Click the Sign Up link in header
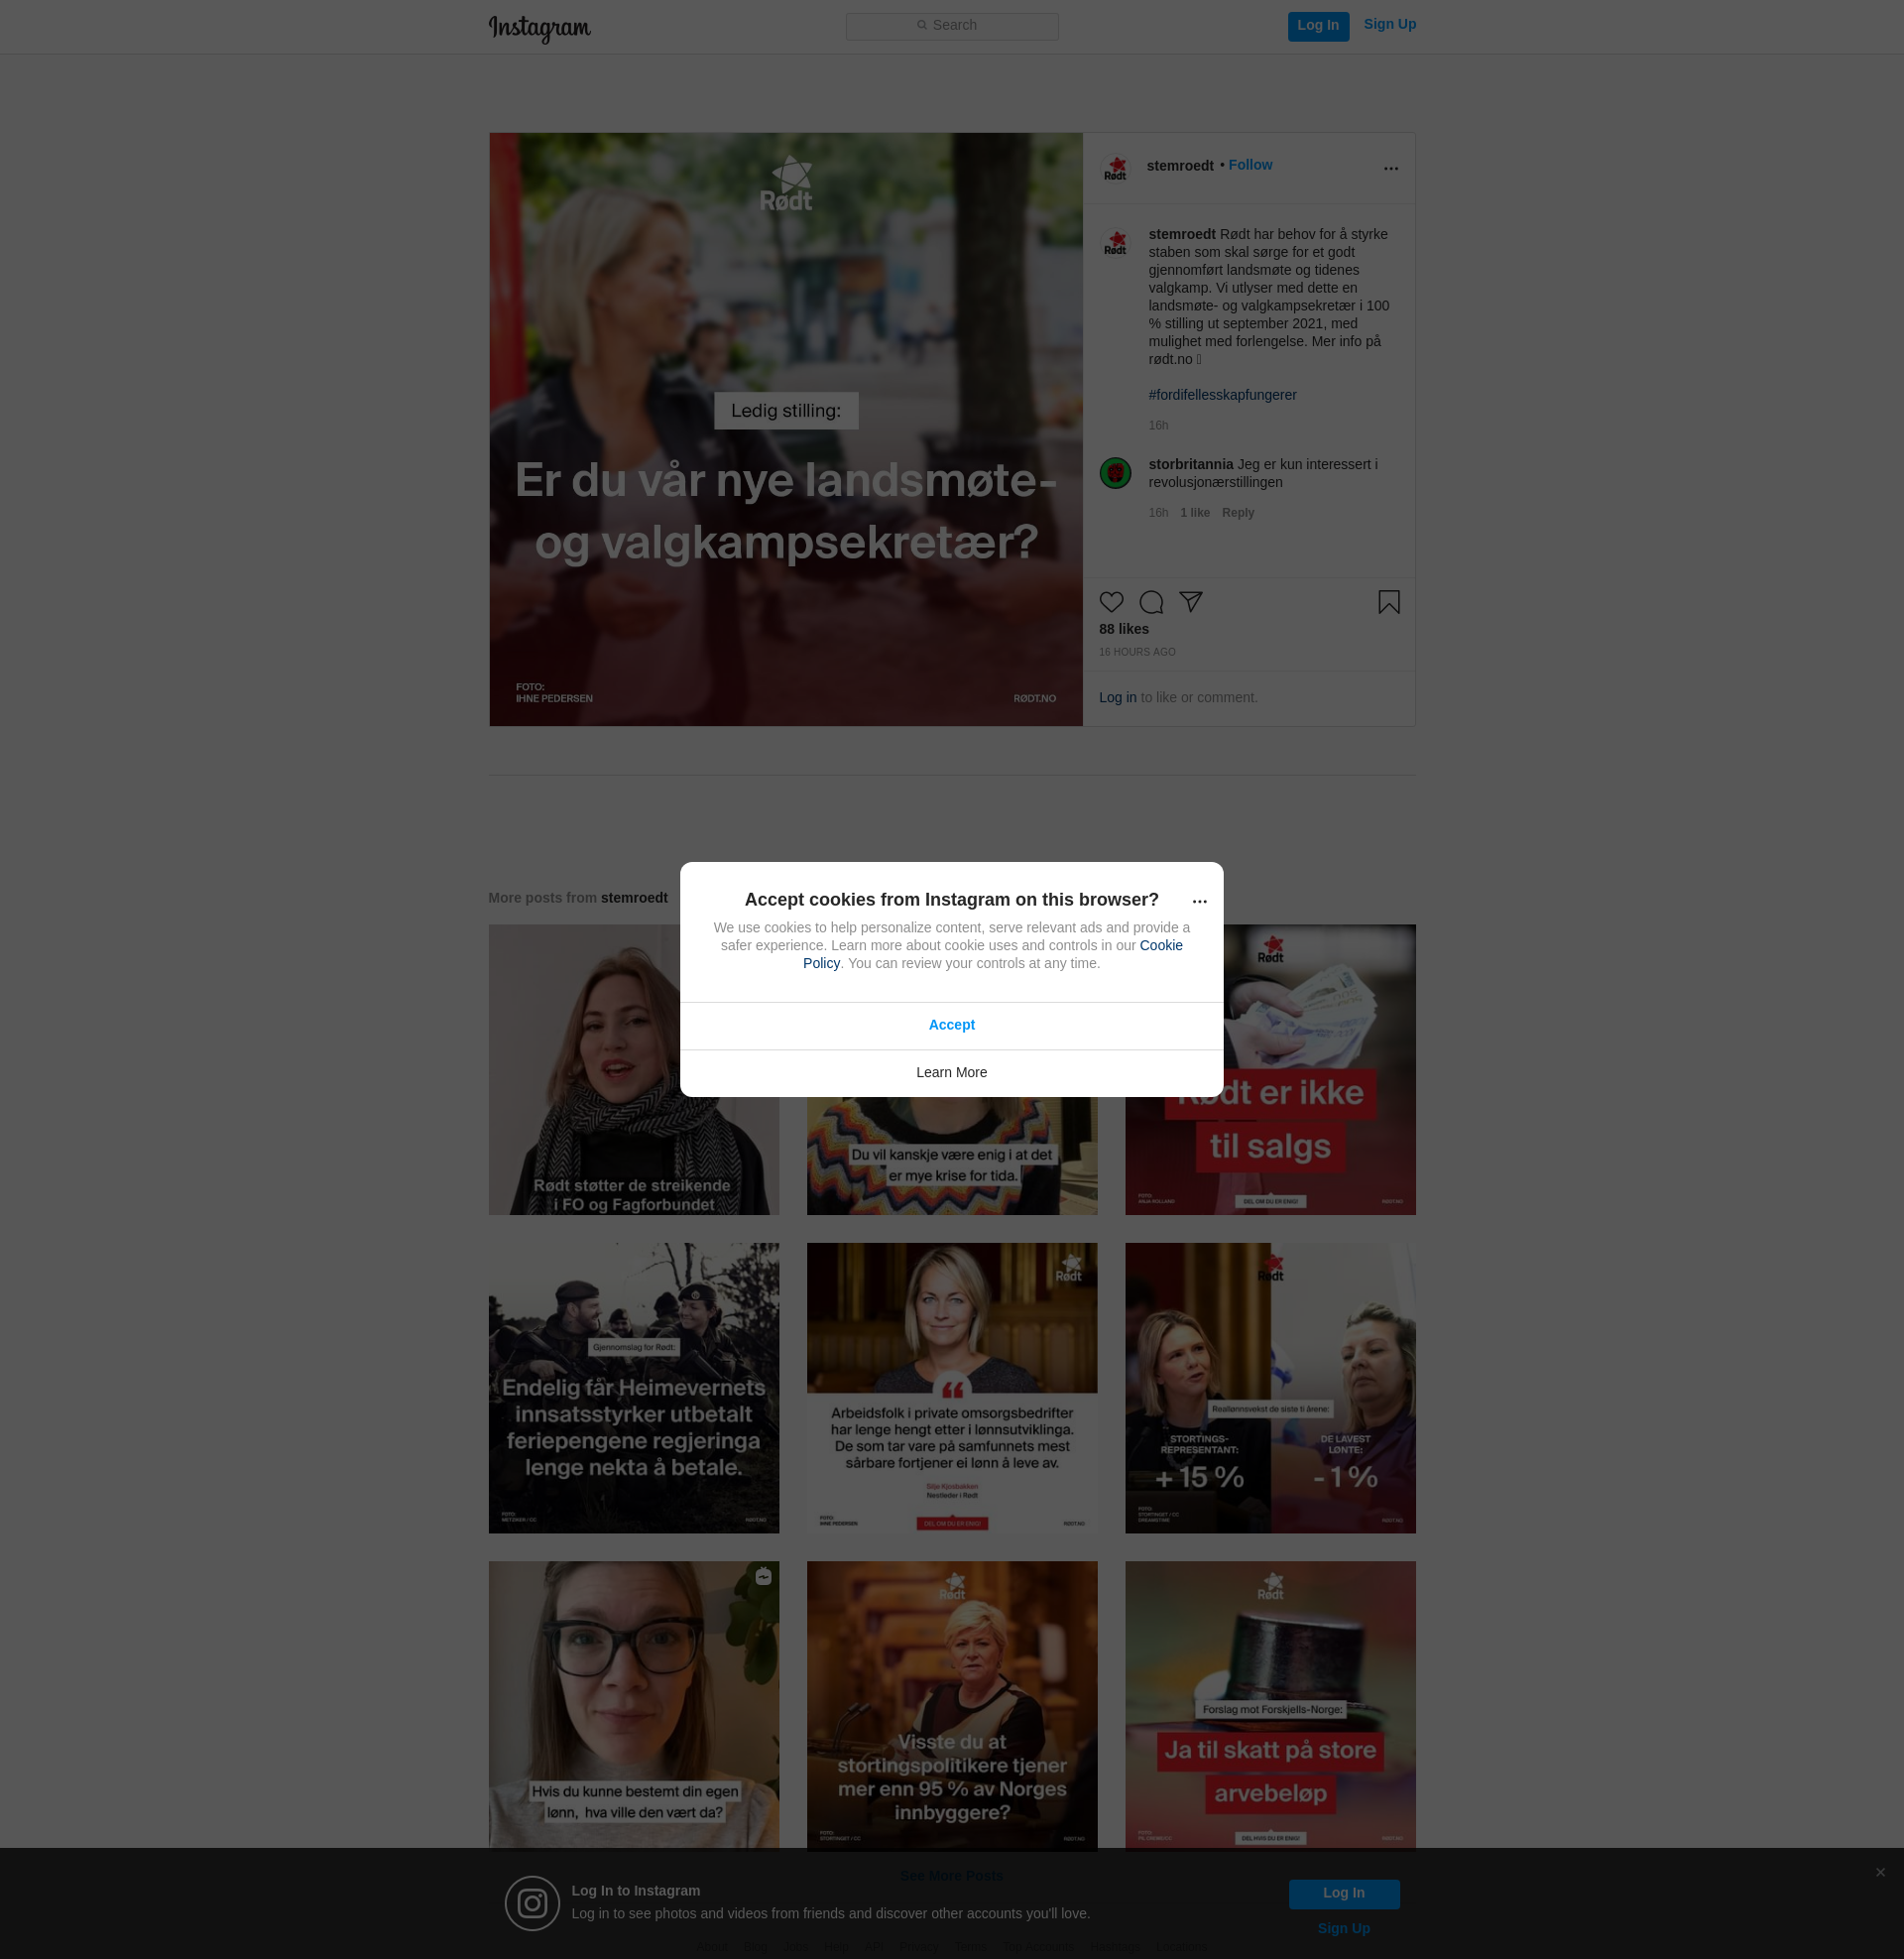The height and width of the screenshot is (1959, 1904). click(1390, 24)
